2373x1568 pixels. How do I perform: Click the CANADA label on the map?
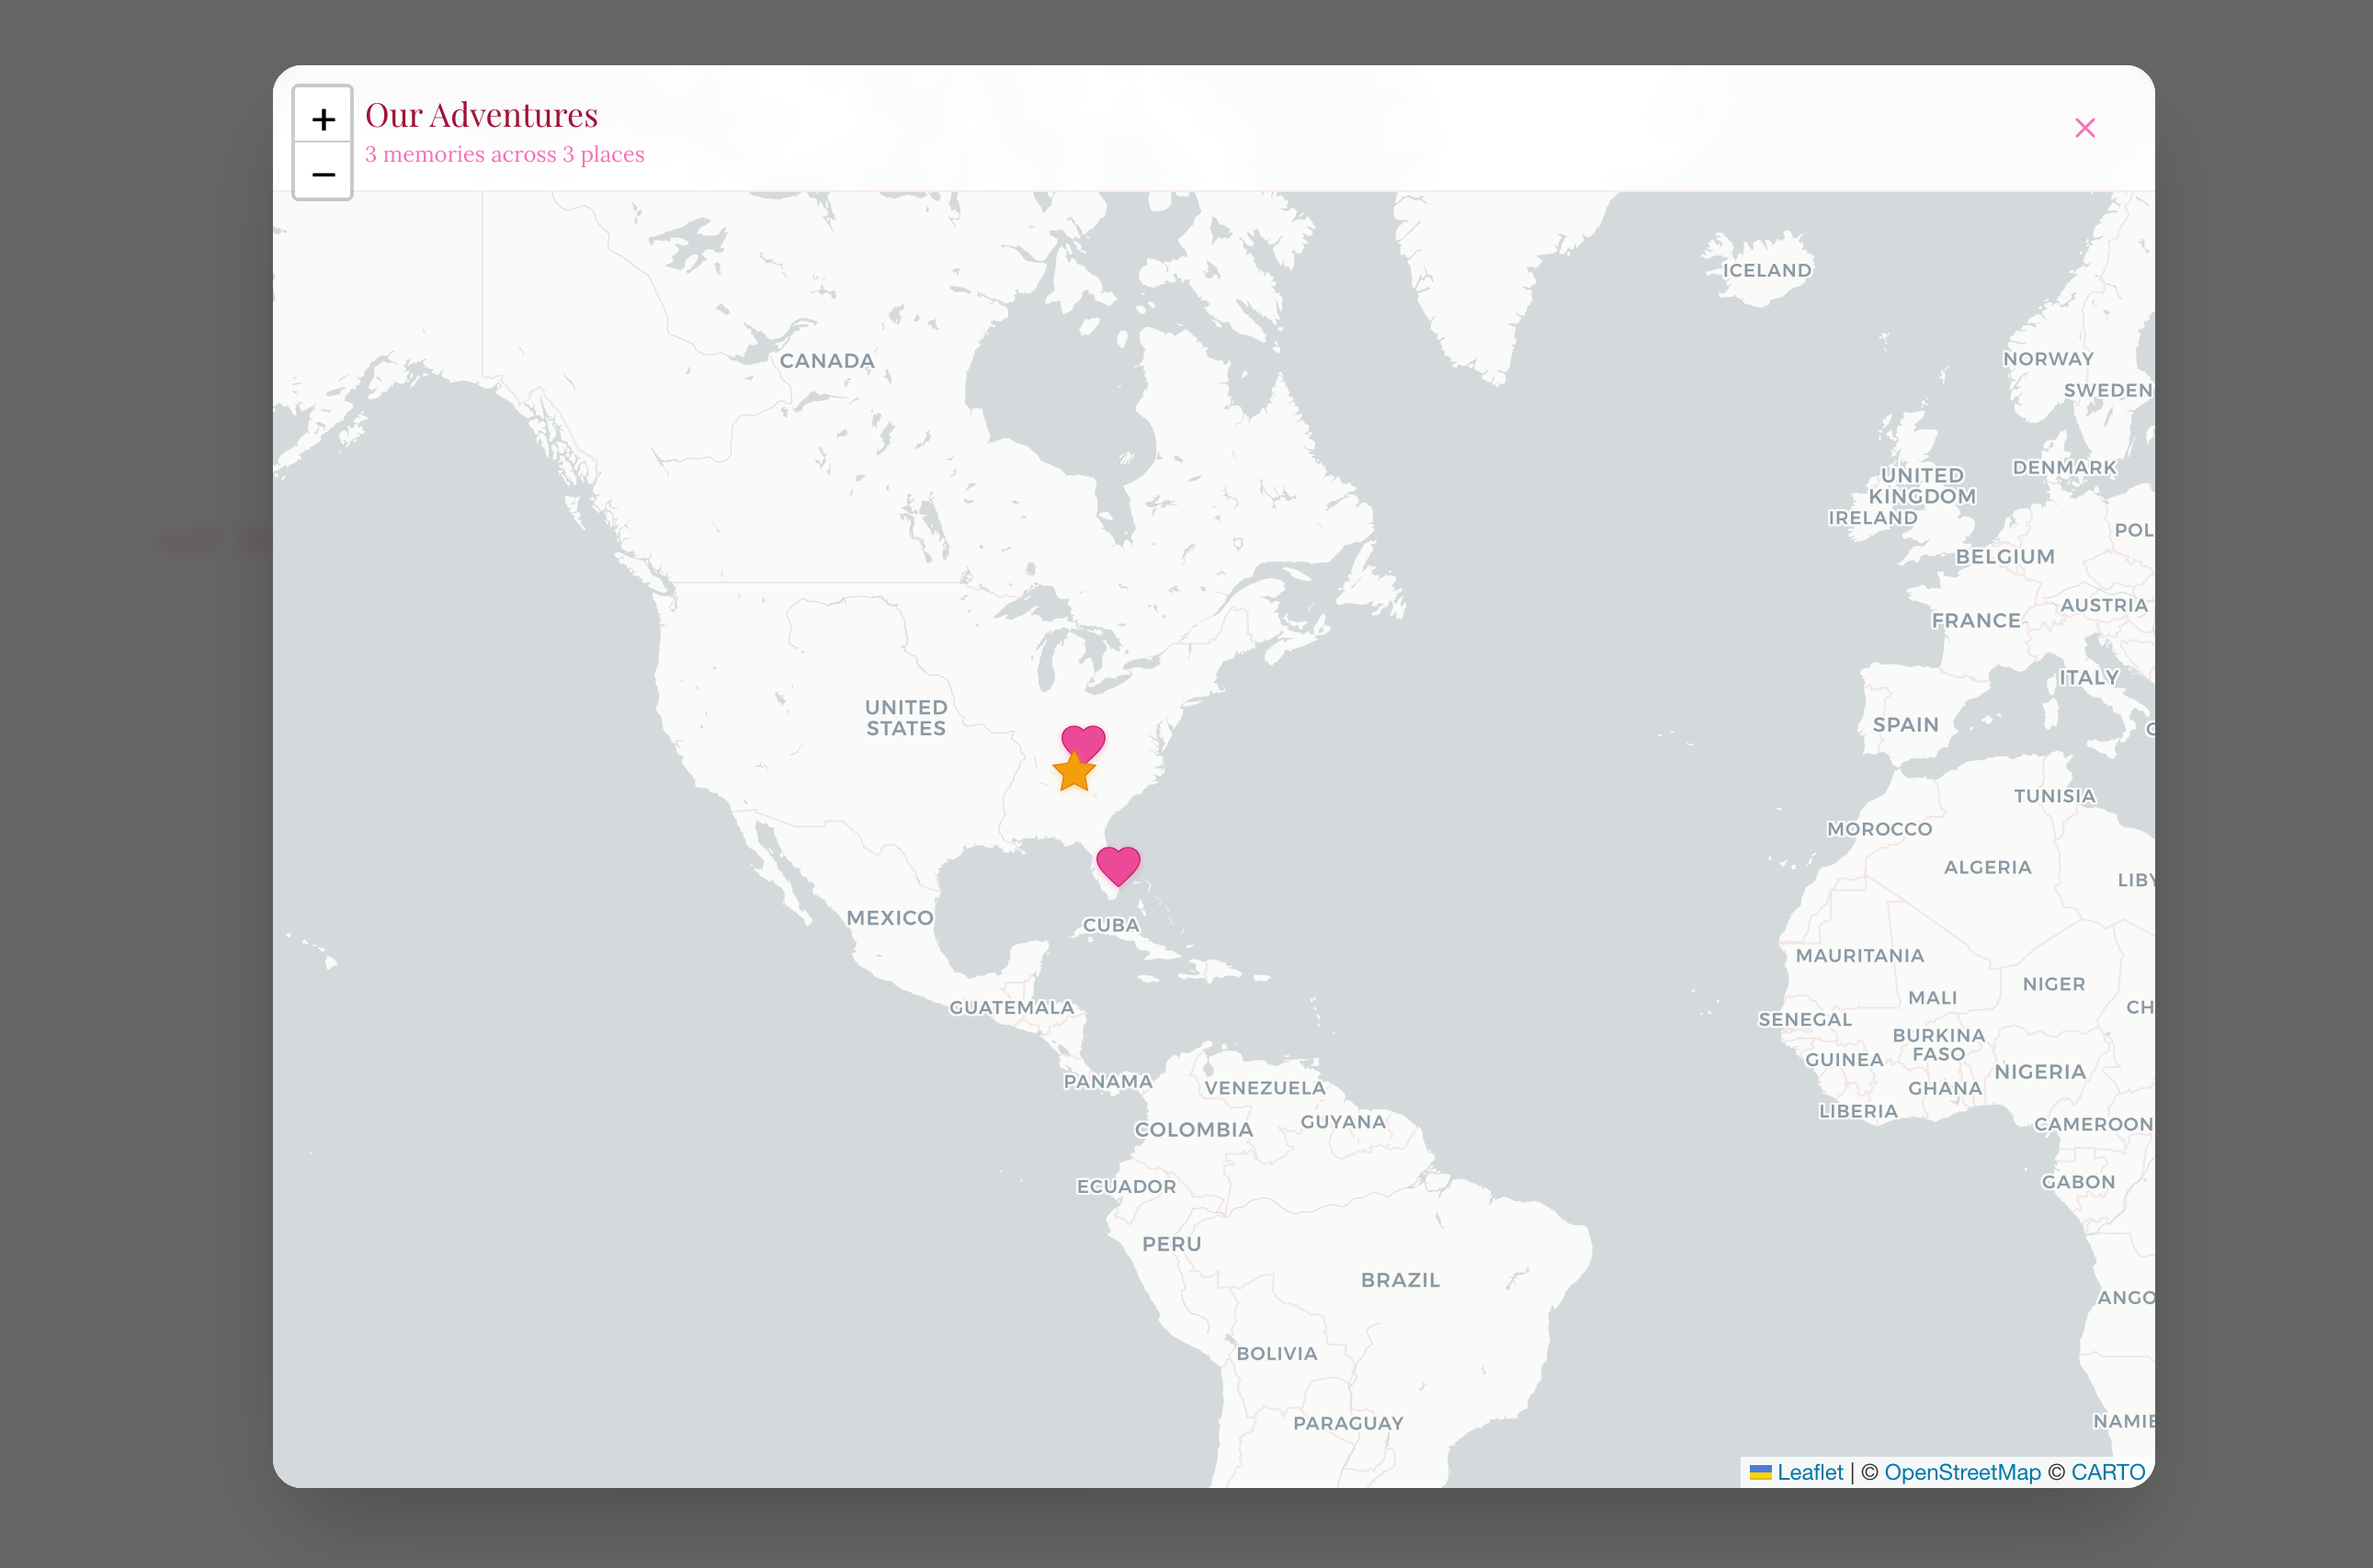pyautogui.click(x=826, y=361)
